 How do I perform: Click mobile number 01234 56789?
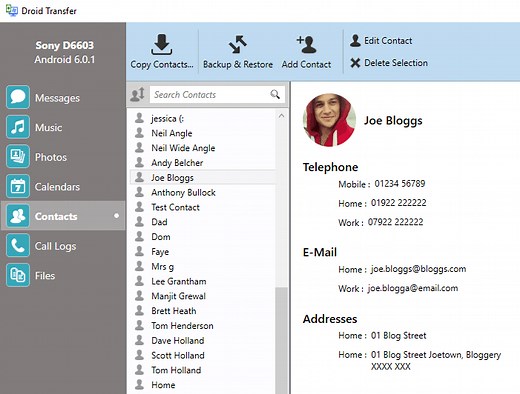(400, 183)
